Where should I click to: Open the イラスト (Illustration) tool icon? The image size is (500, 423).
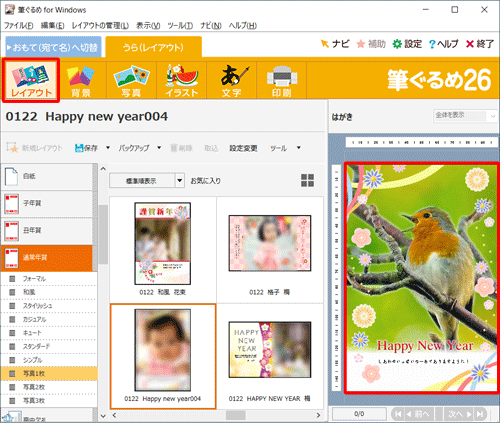click(182, 80)
